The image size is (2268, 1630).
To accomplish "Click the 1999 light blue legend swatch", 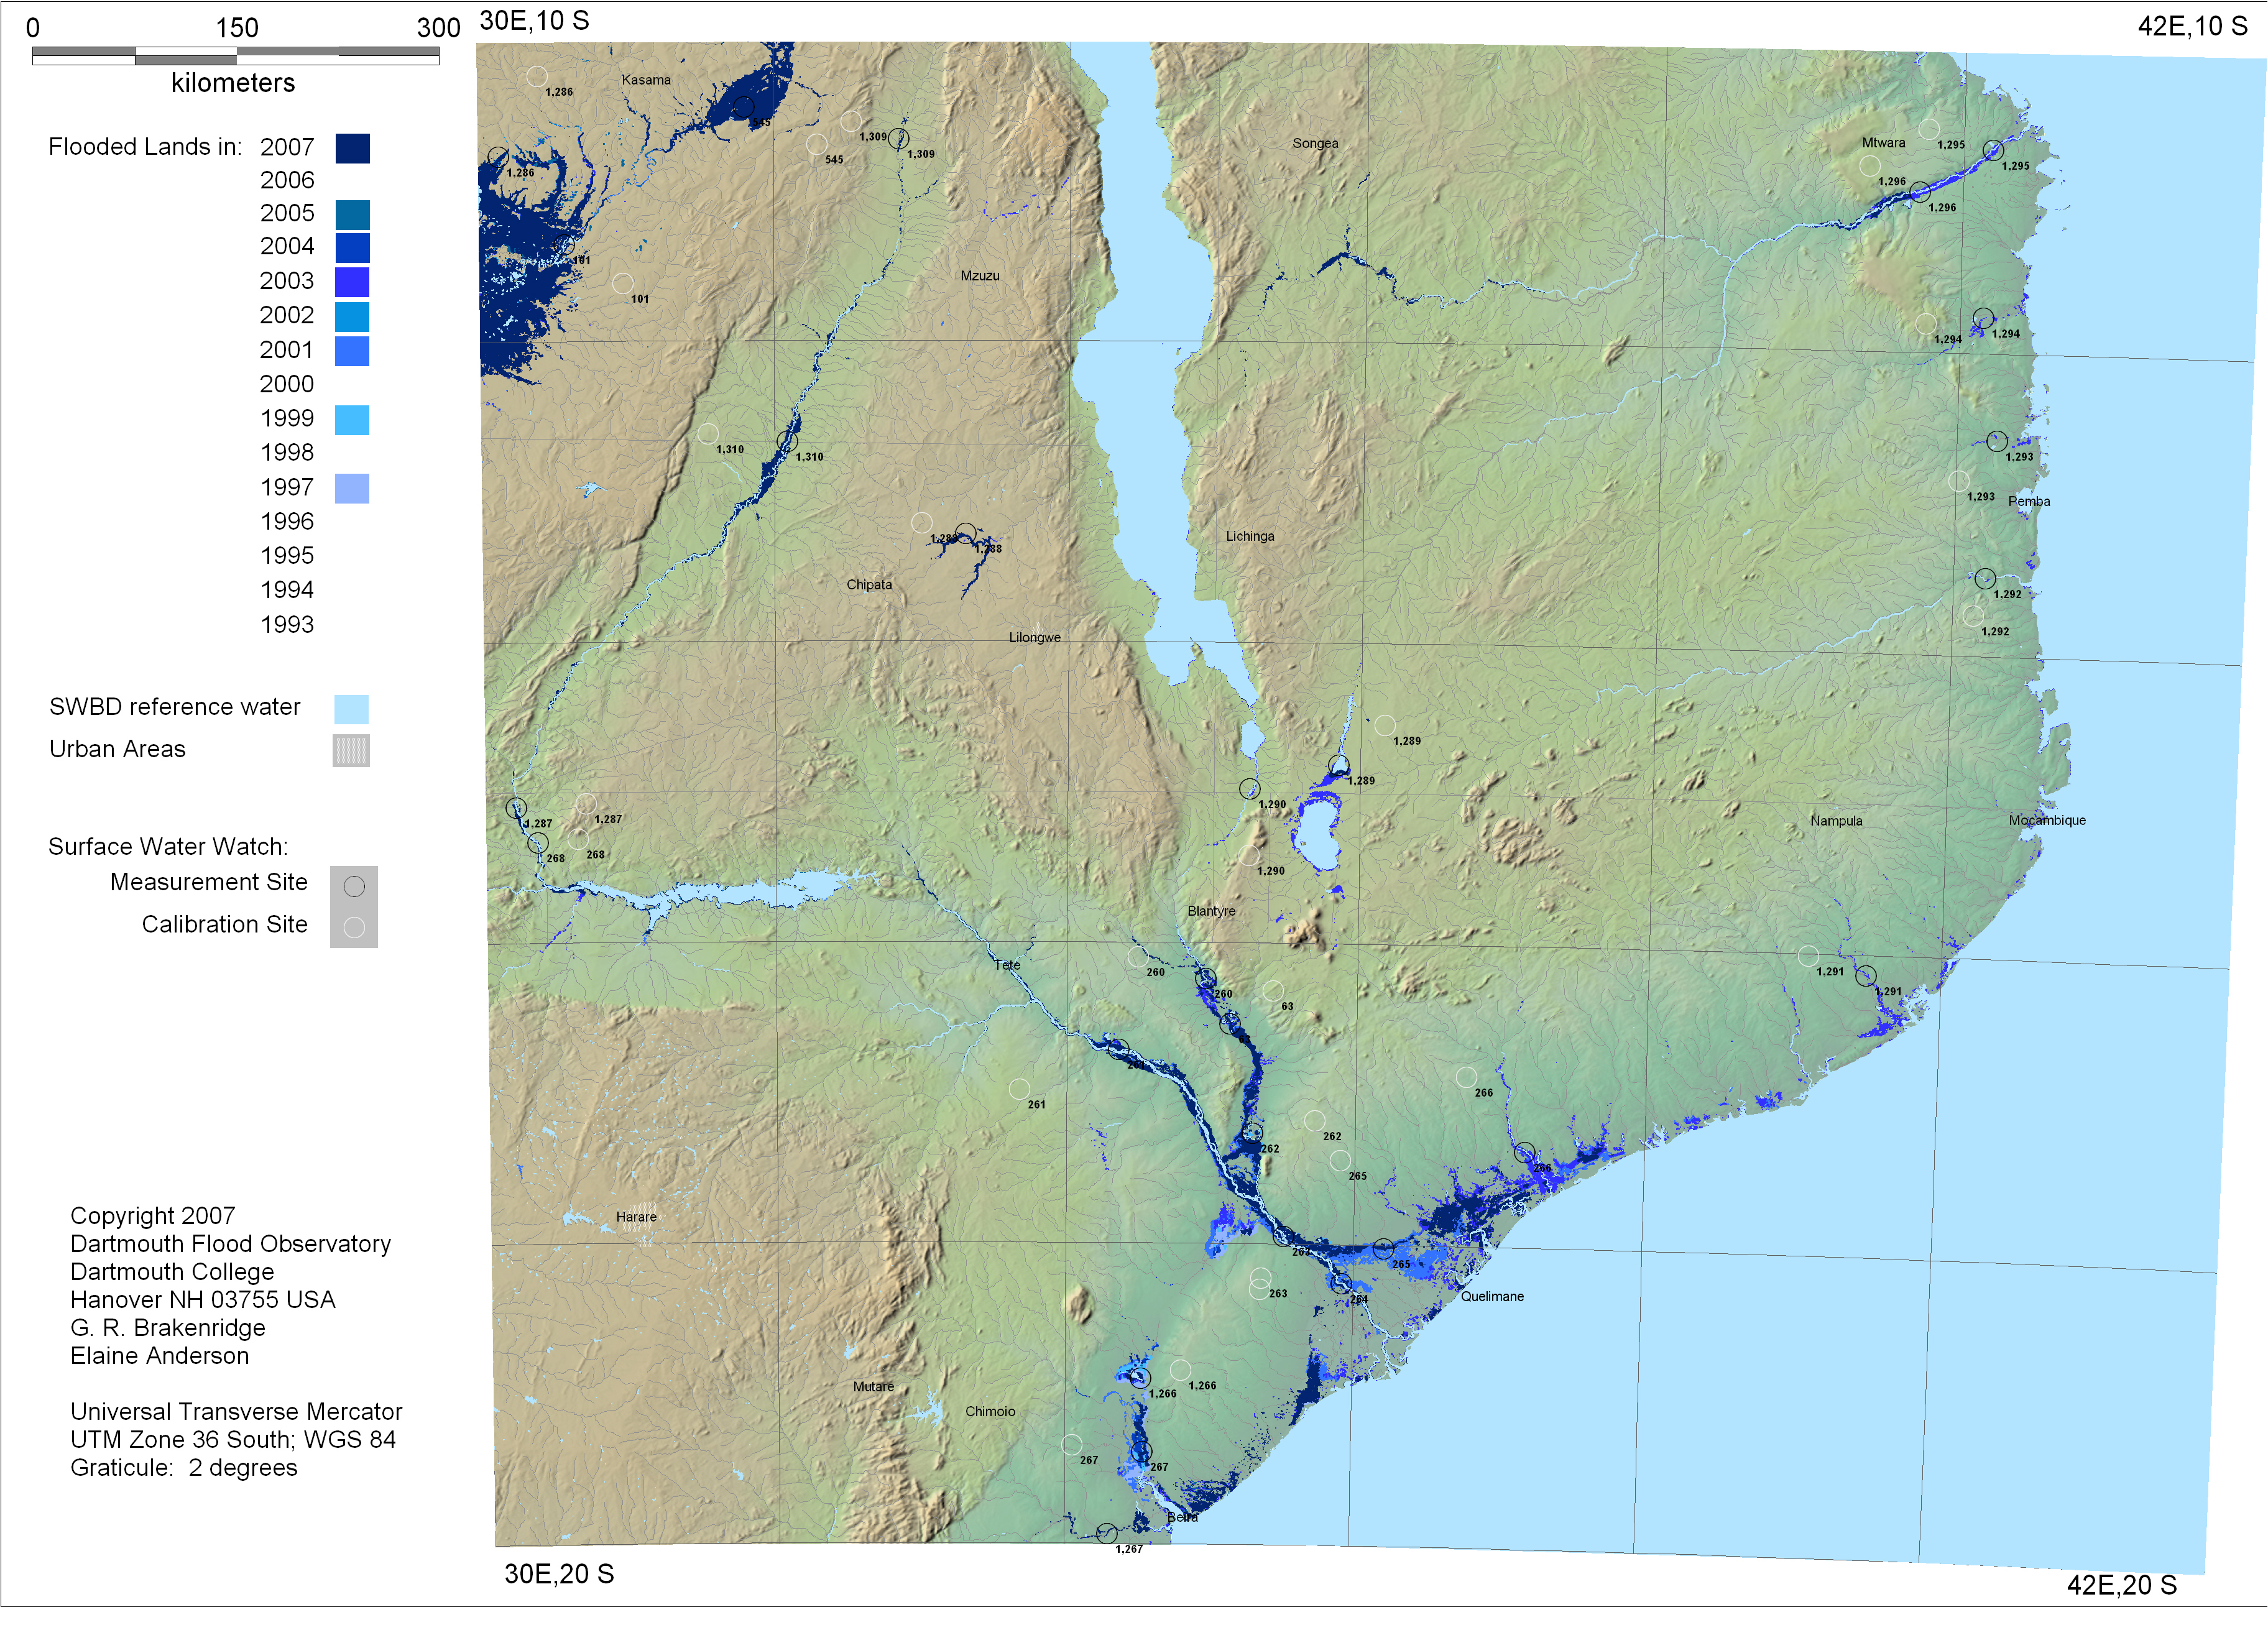I will (x=352, y=419).
